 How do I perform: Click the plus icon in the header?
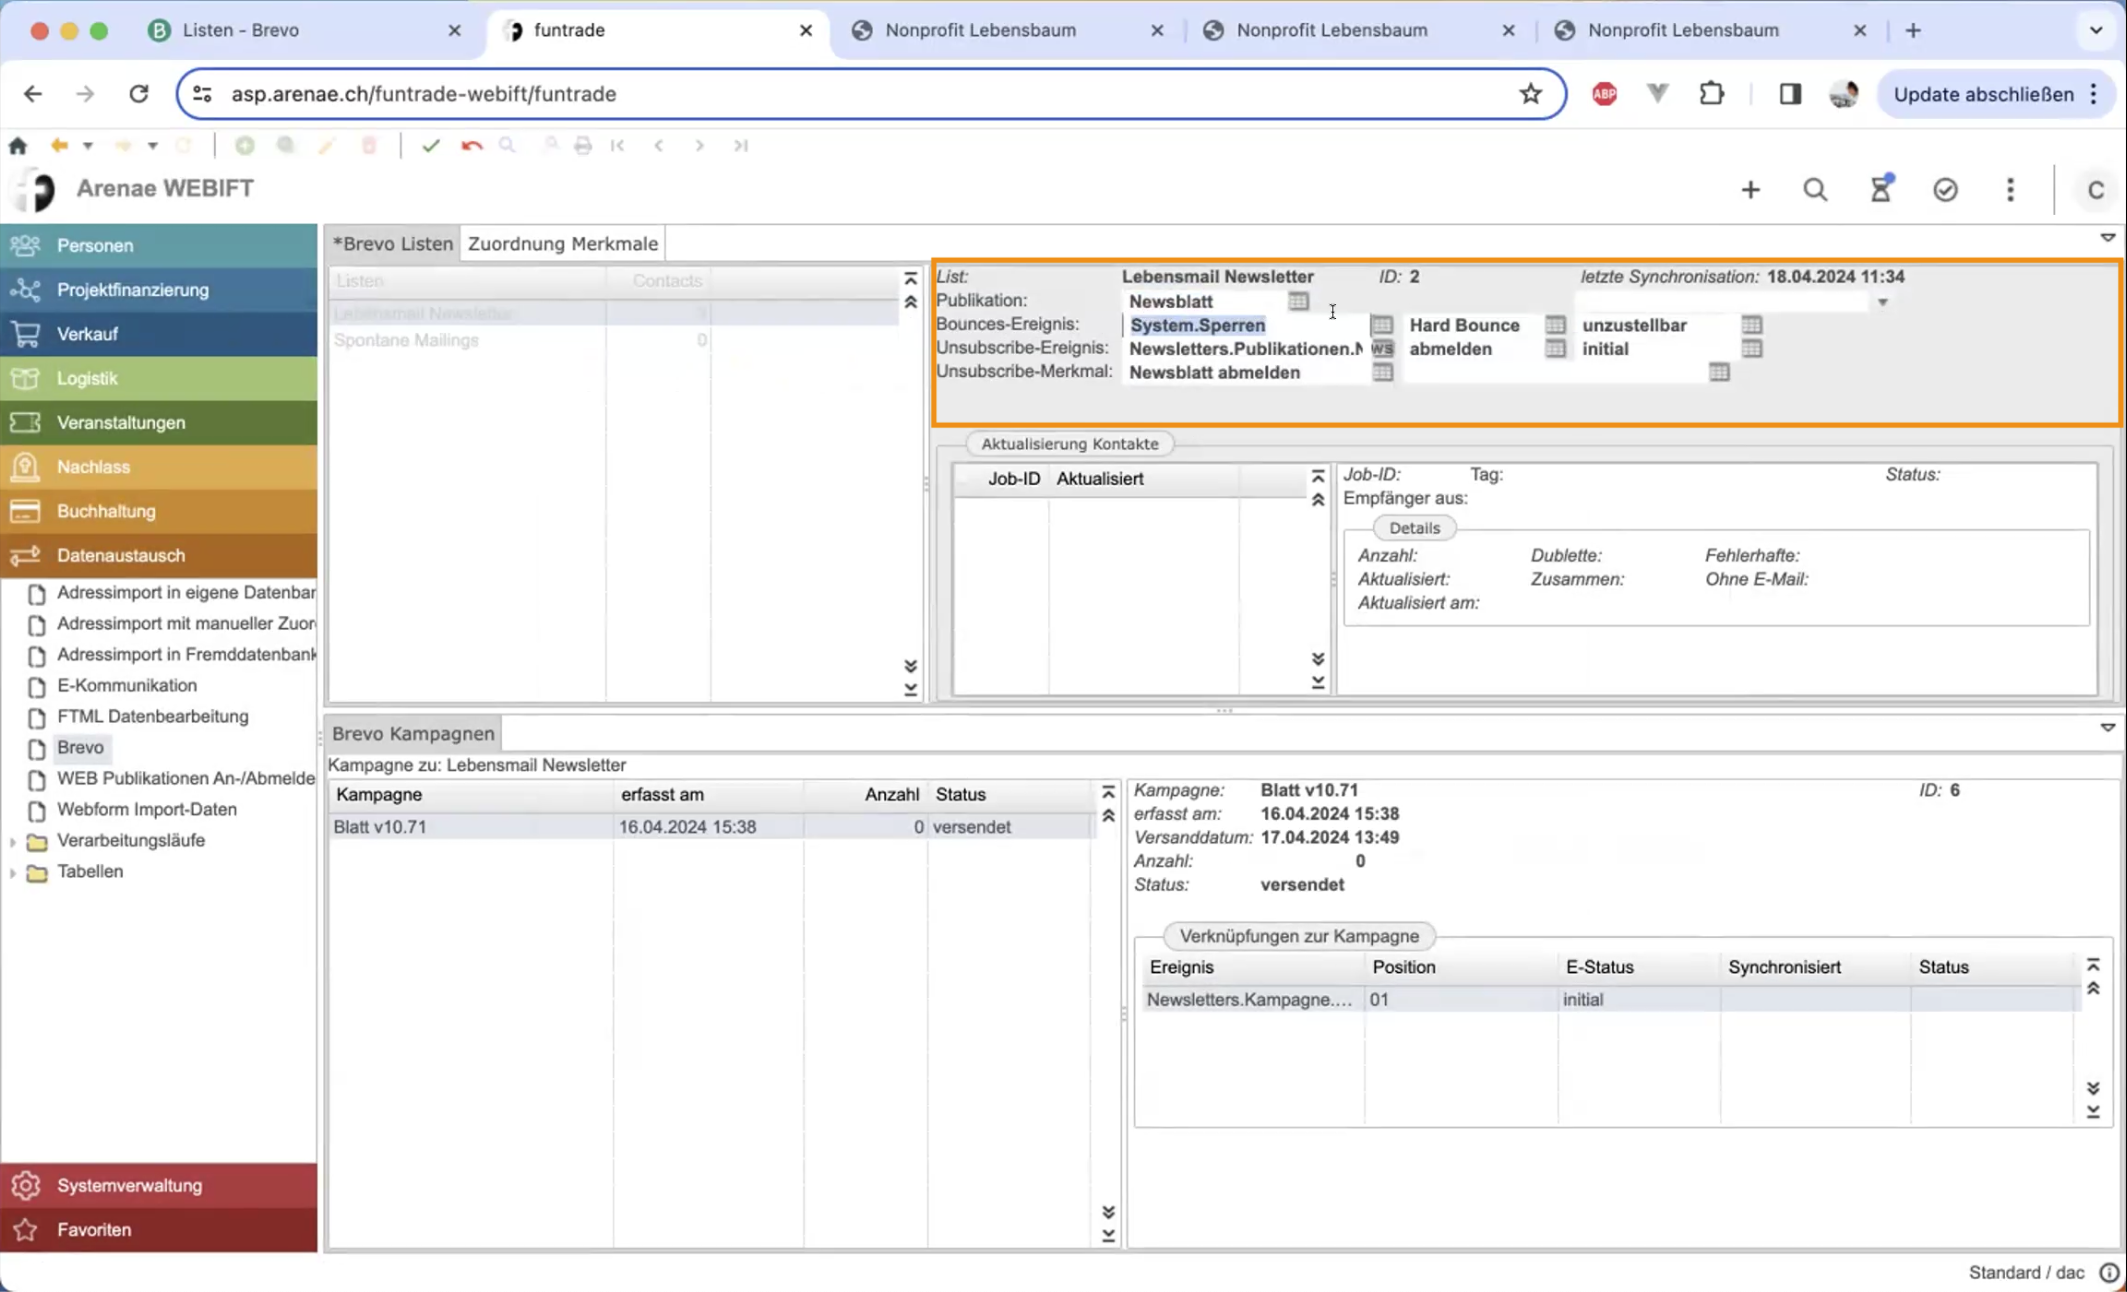click(x=1750, y=189)
